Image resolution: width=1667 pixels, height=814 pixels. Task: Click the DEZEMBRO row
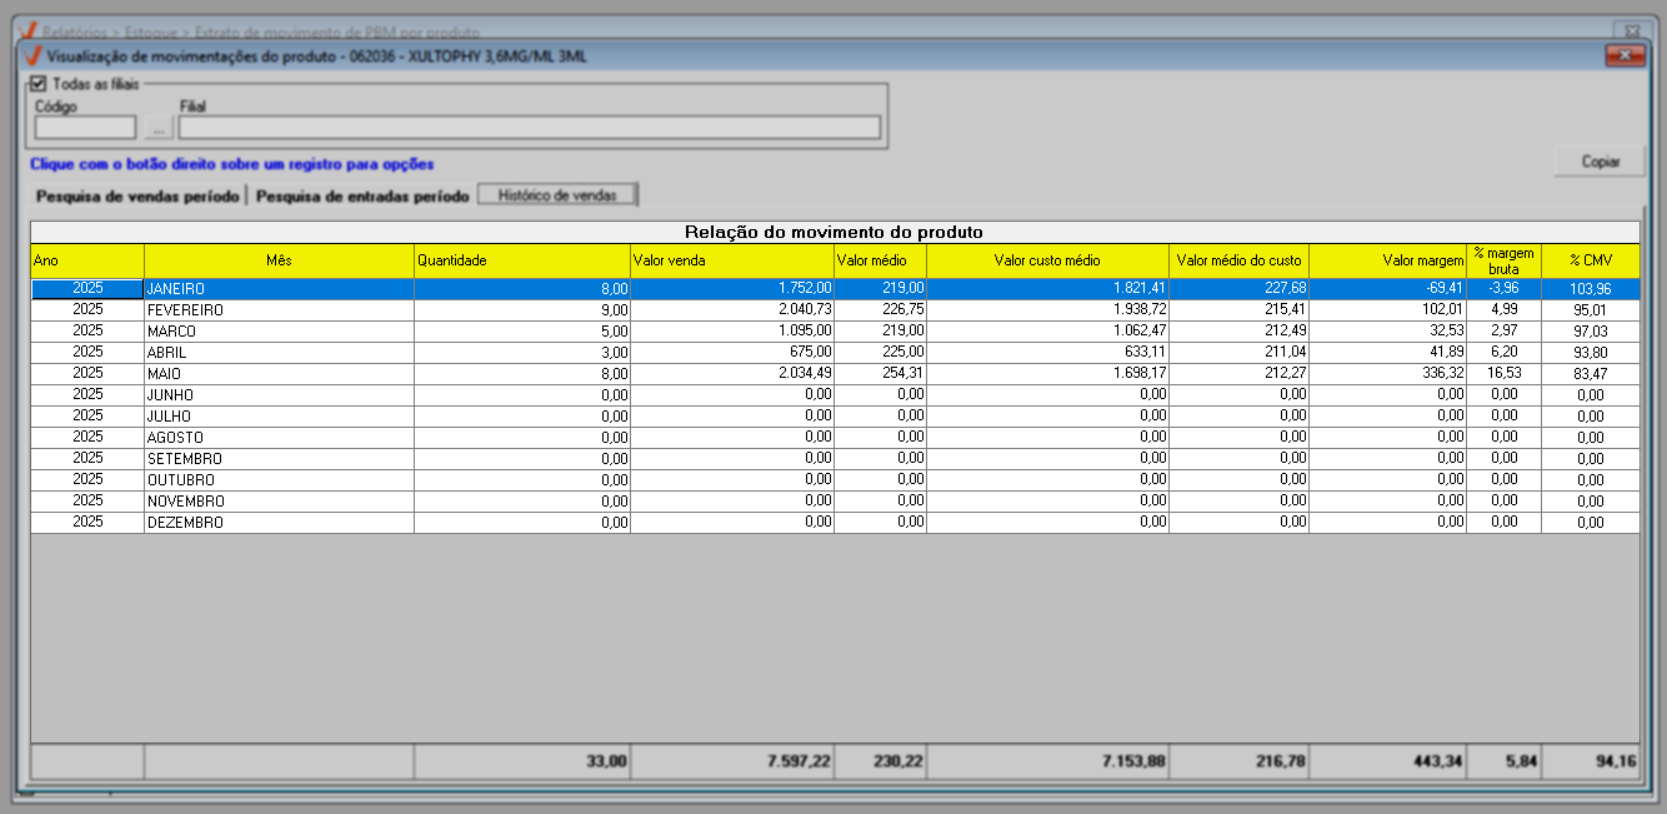185,522
